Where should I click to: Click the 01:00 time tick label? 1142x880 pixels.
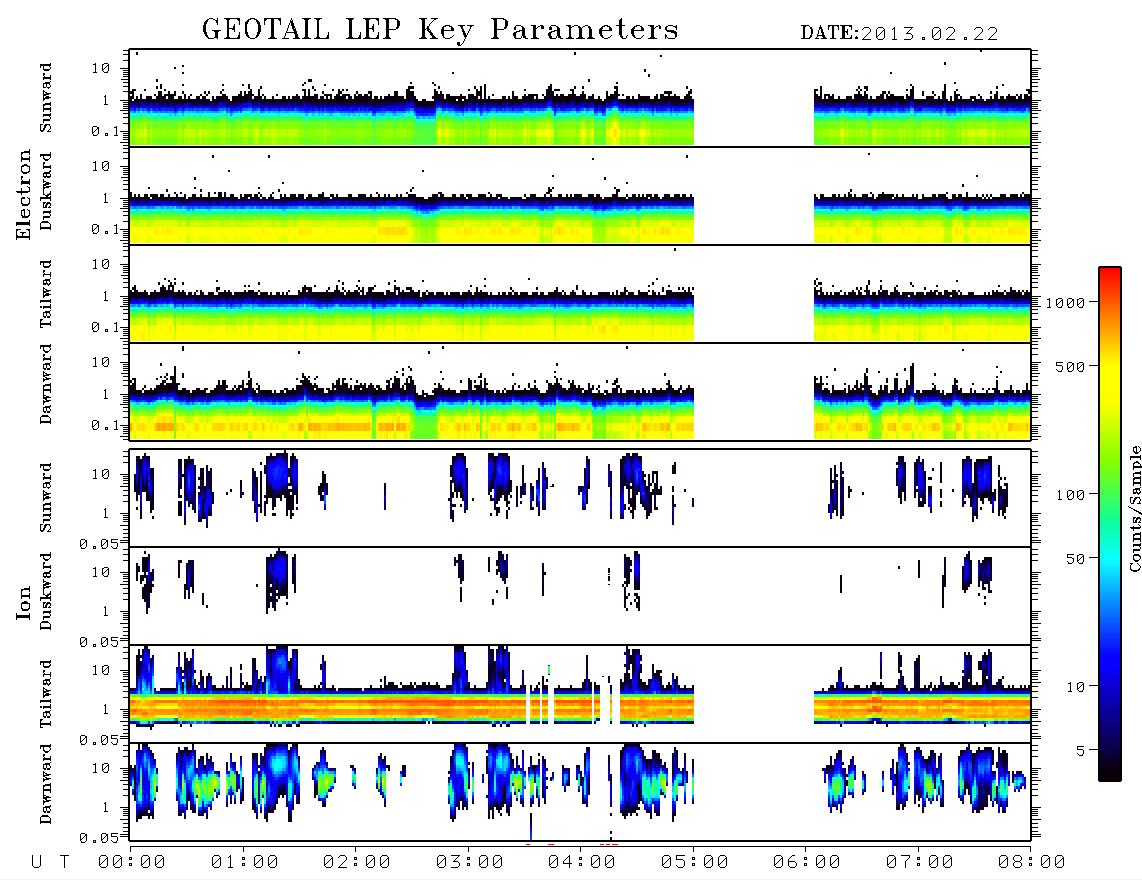click(245, 862)
